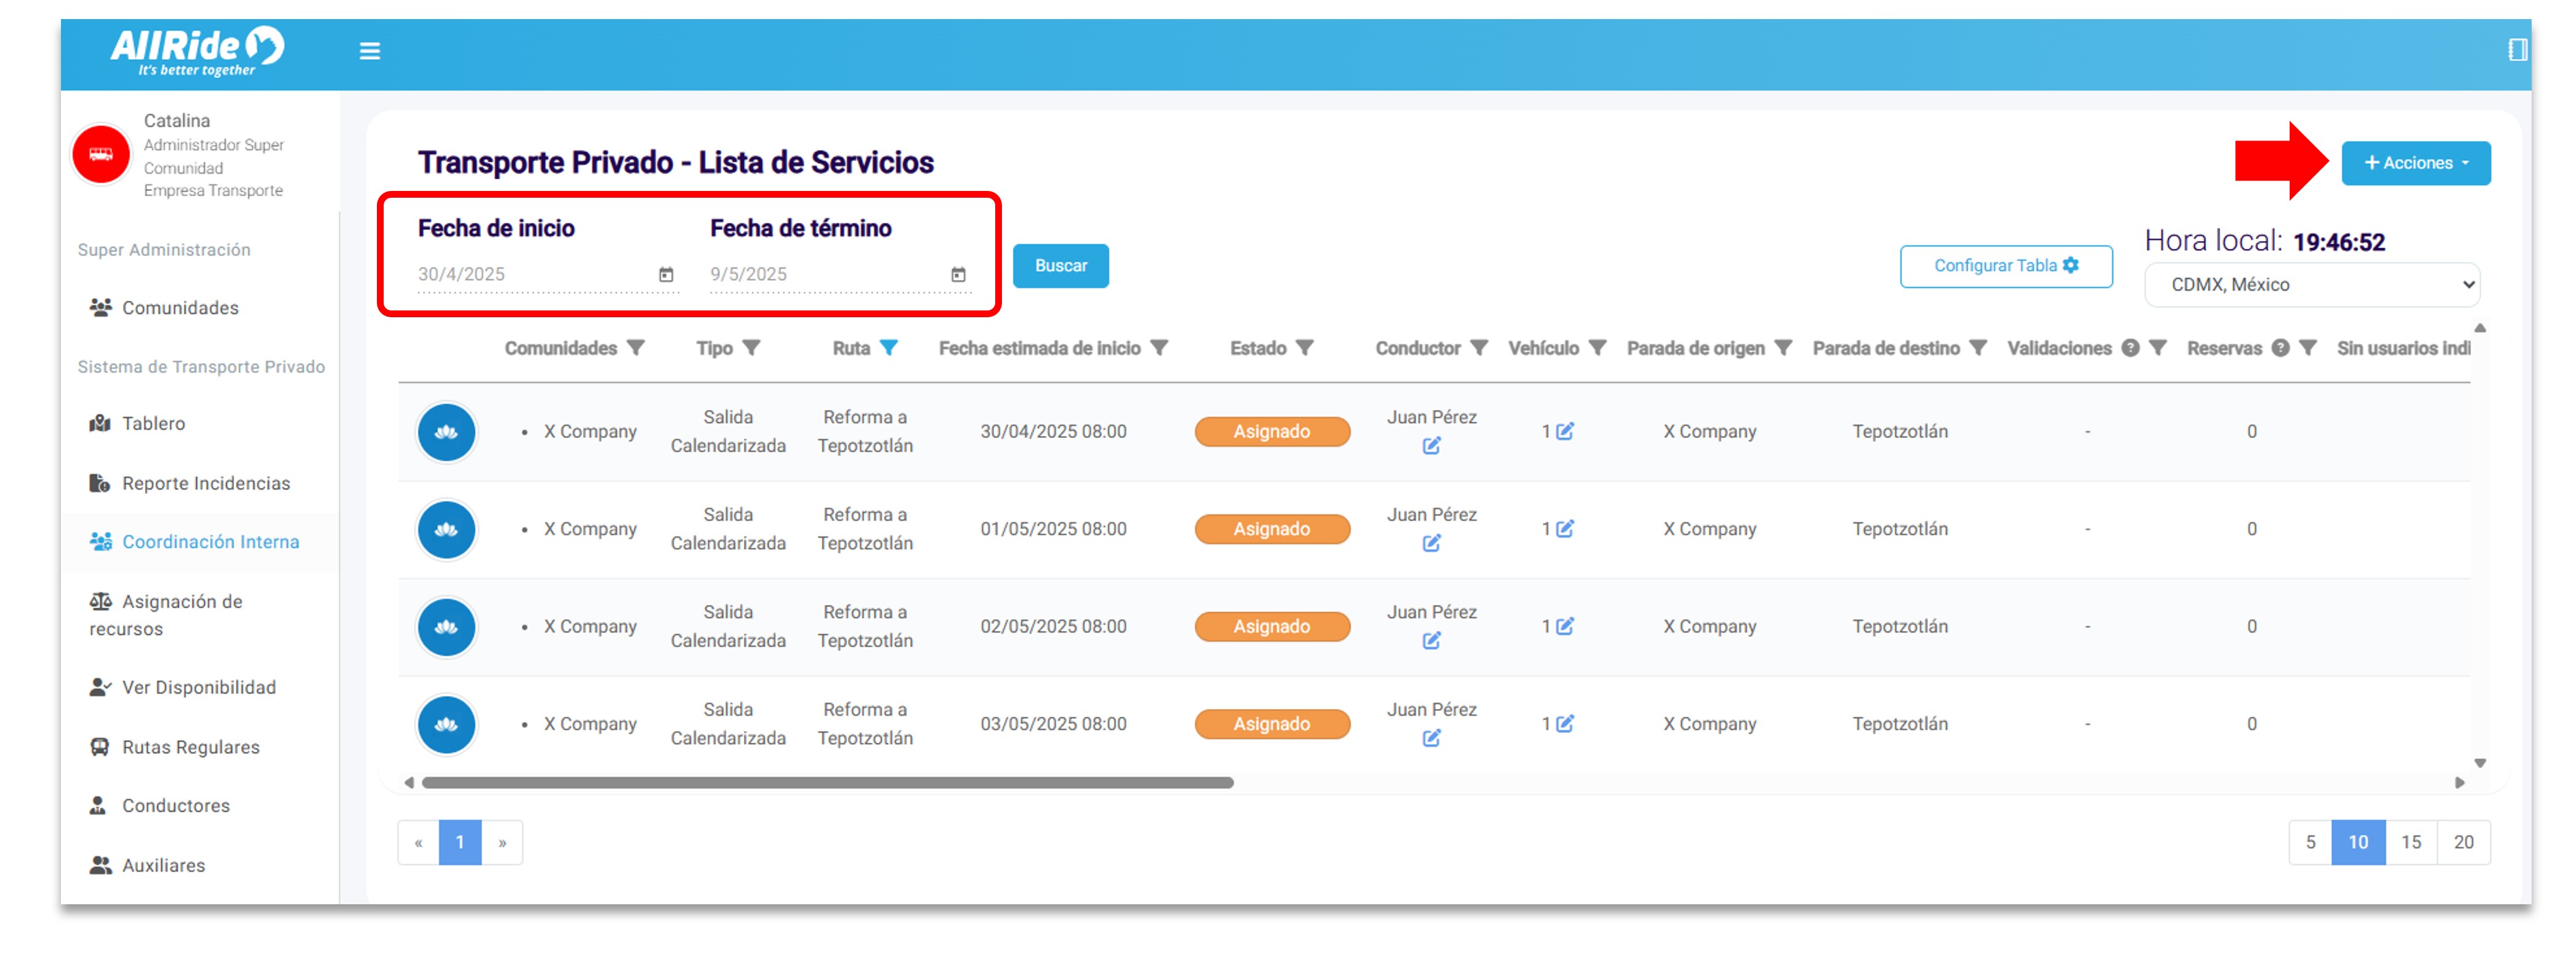Edit vehicle for the 01/05/2025 service
The height and width of the screenshot is (964, 2576).
(x=1565, y=529)
